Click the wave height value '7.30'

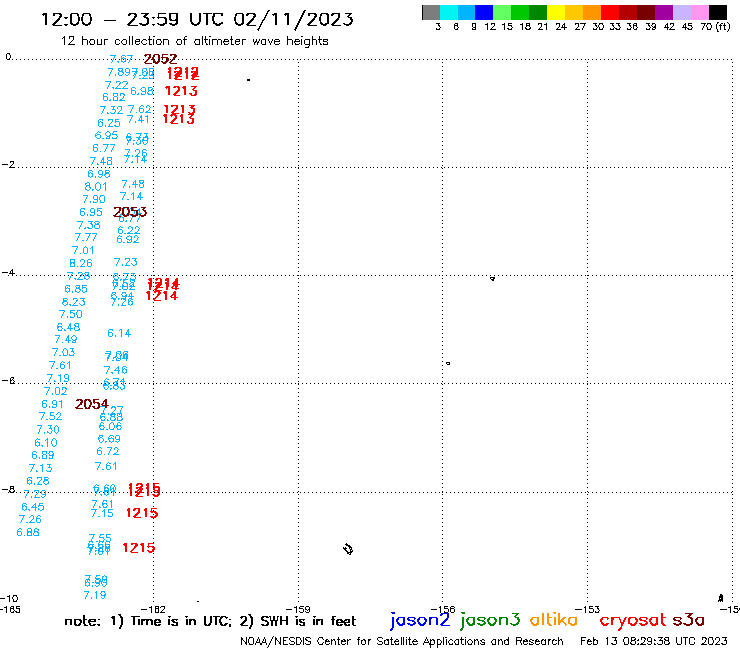pyautogui.click(x=48, y=430)
